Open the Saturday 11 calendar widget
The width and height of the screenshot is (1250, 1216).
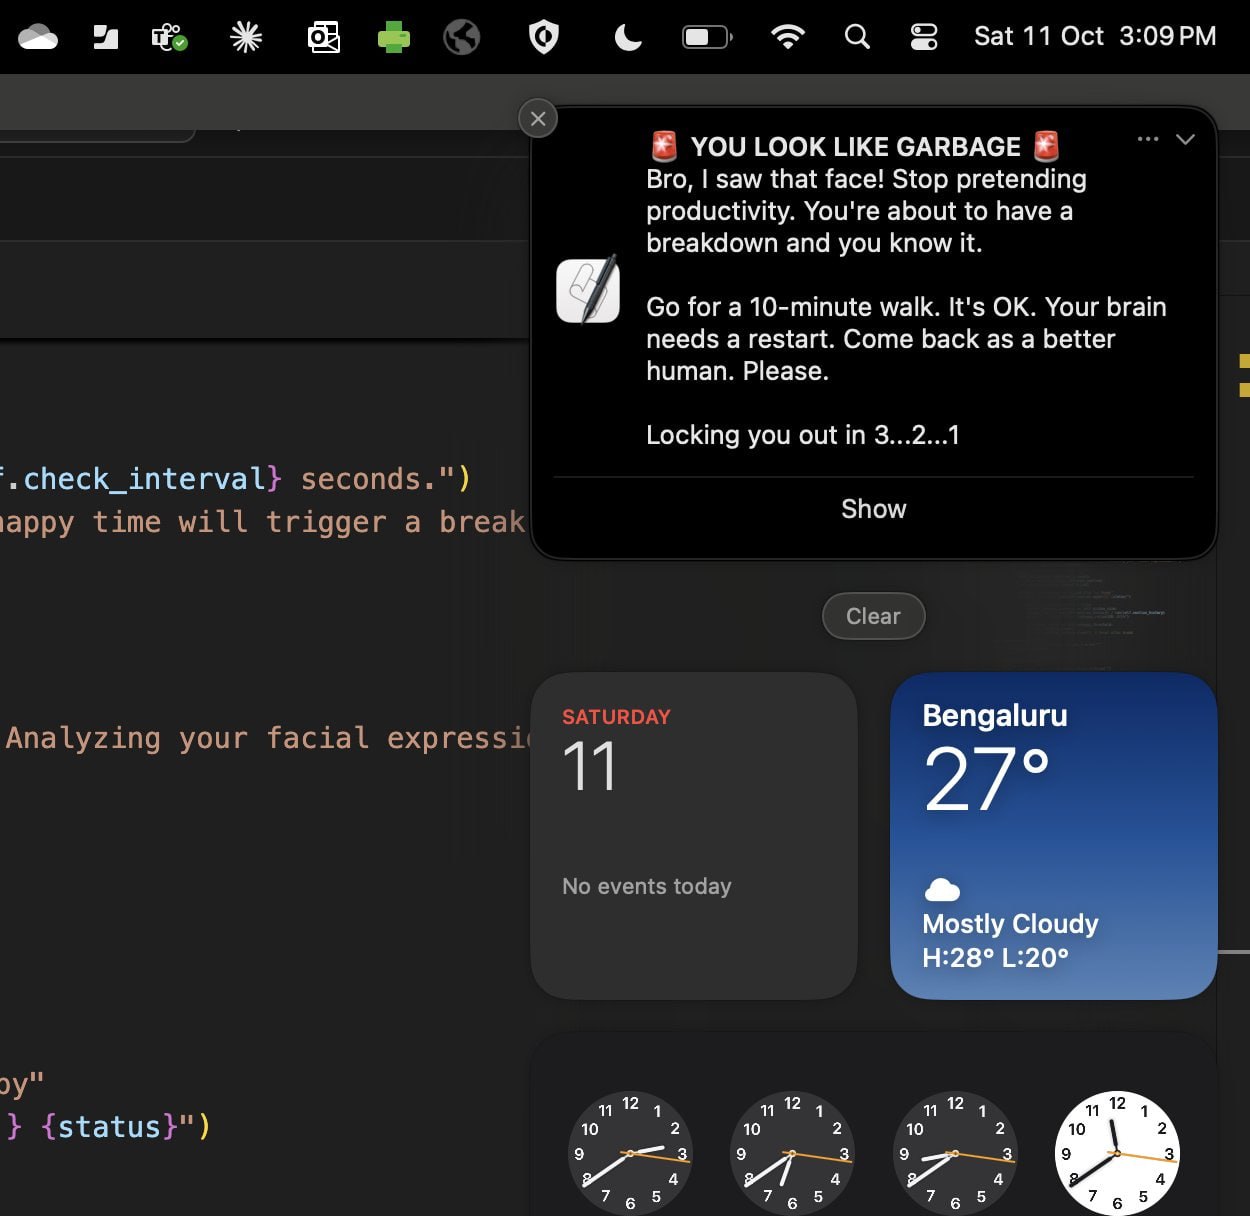(693, 835)
